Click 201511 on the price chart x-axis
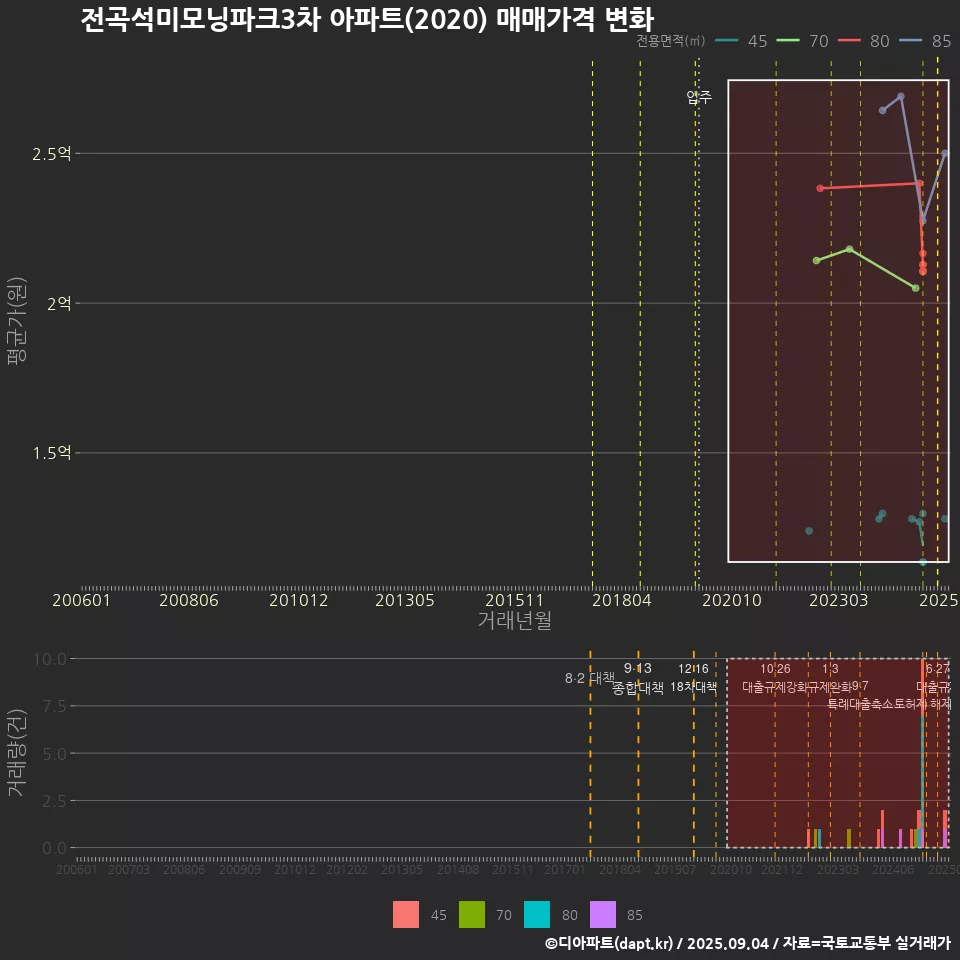The width and height of the screenshot is (960, 960). tap(514, 600)
